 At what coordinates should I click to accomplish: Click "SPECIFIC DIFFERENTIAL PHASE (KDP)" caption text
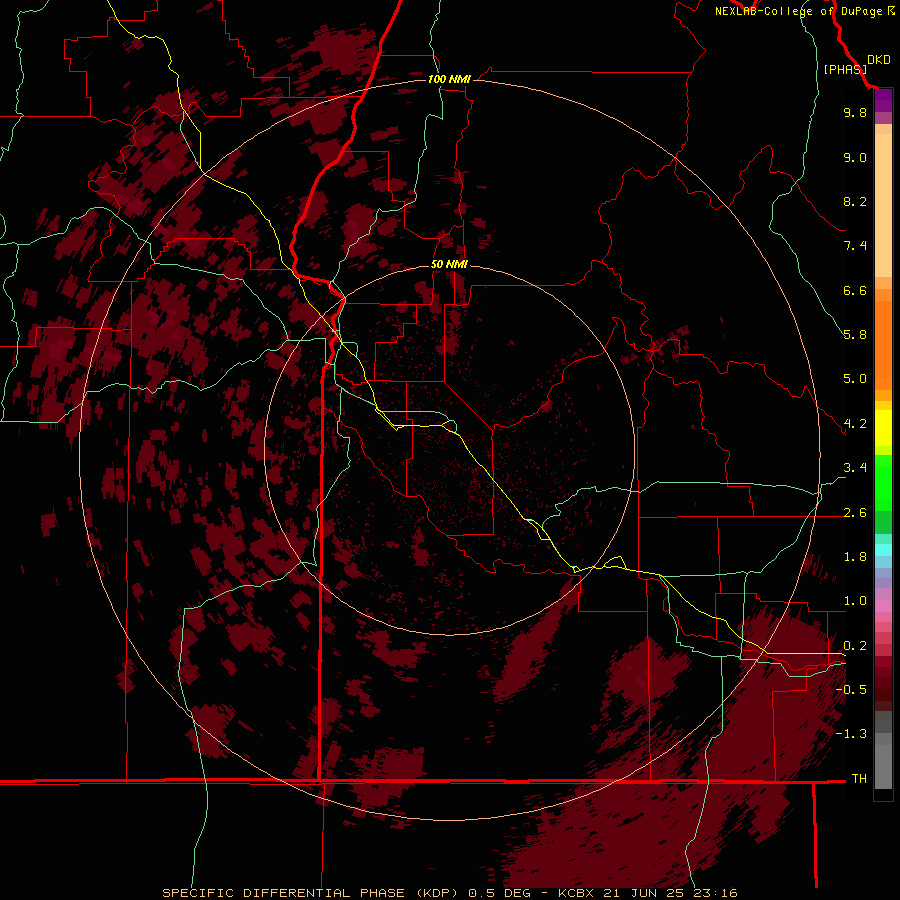308,893
